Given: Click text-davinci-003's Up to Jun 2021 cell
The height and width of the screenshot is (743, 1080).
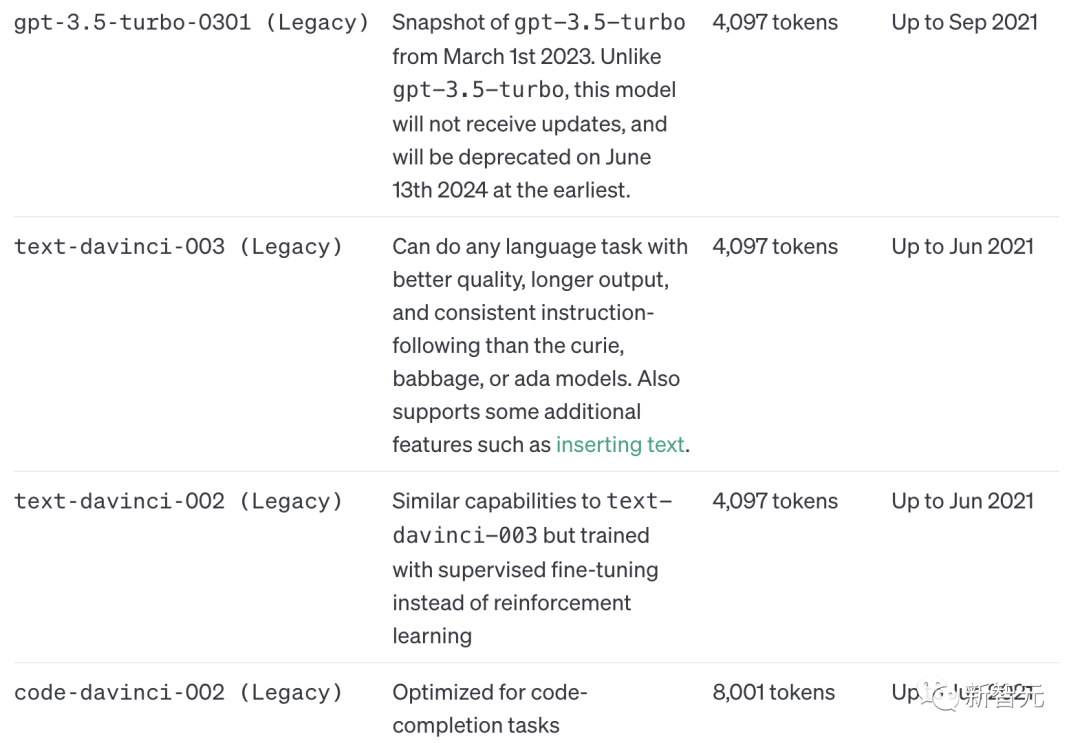Looking at the screenshot, I should coord(962,247).
